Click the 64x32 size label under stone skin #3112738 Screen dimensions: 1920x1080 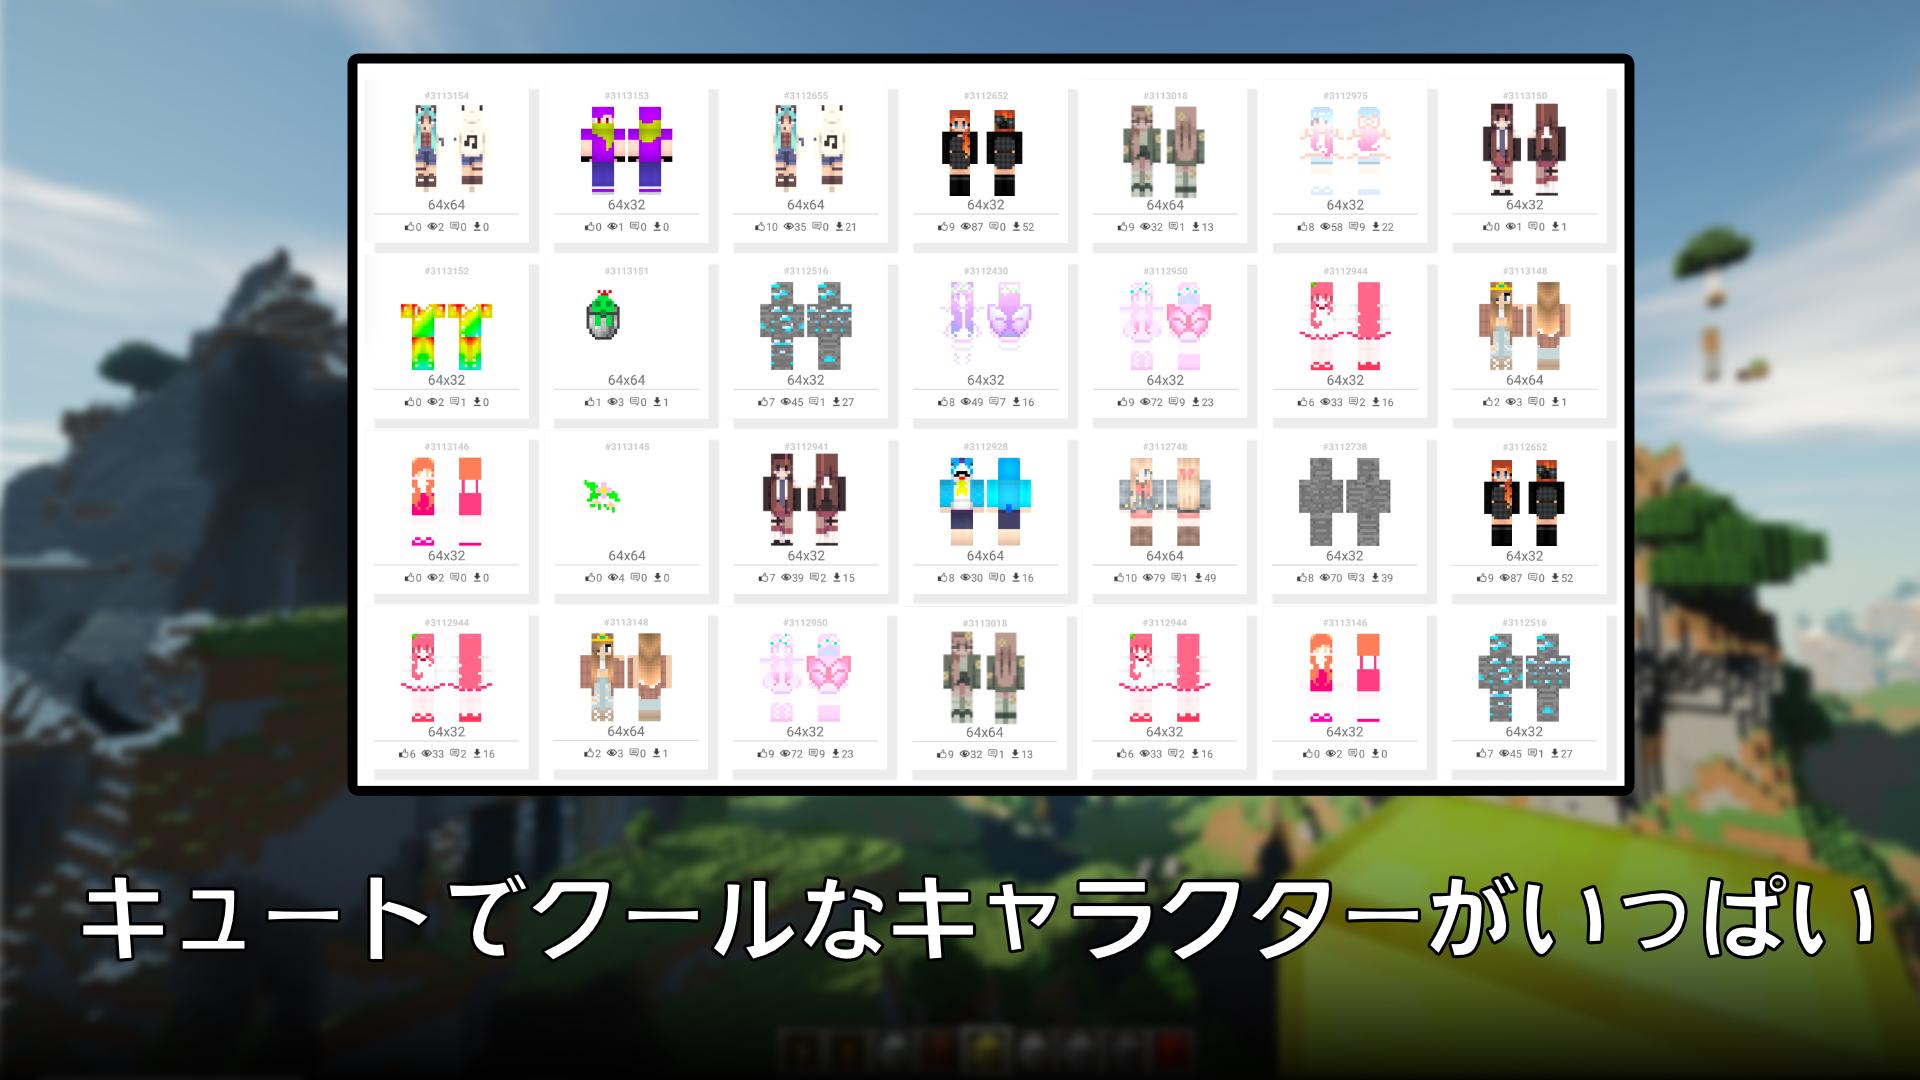coord(1345,556)
